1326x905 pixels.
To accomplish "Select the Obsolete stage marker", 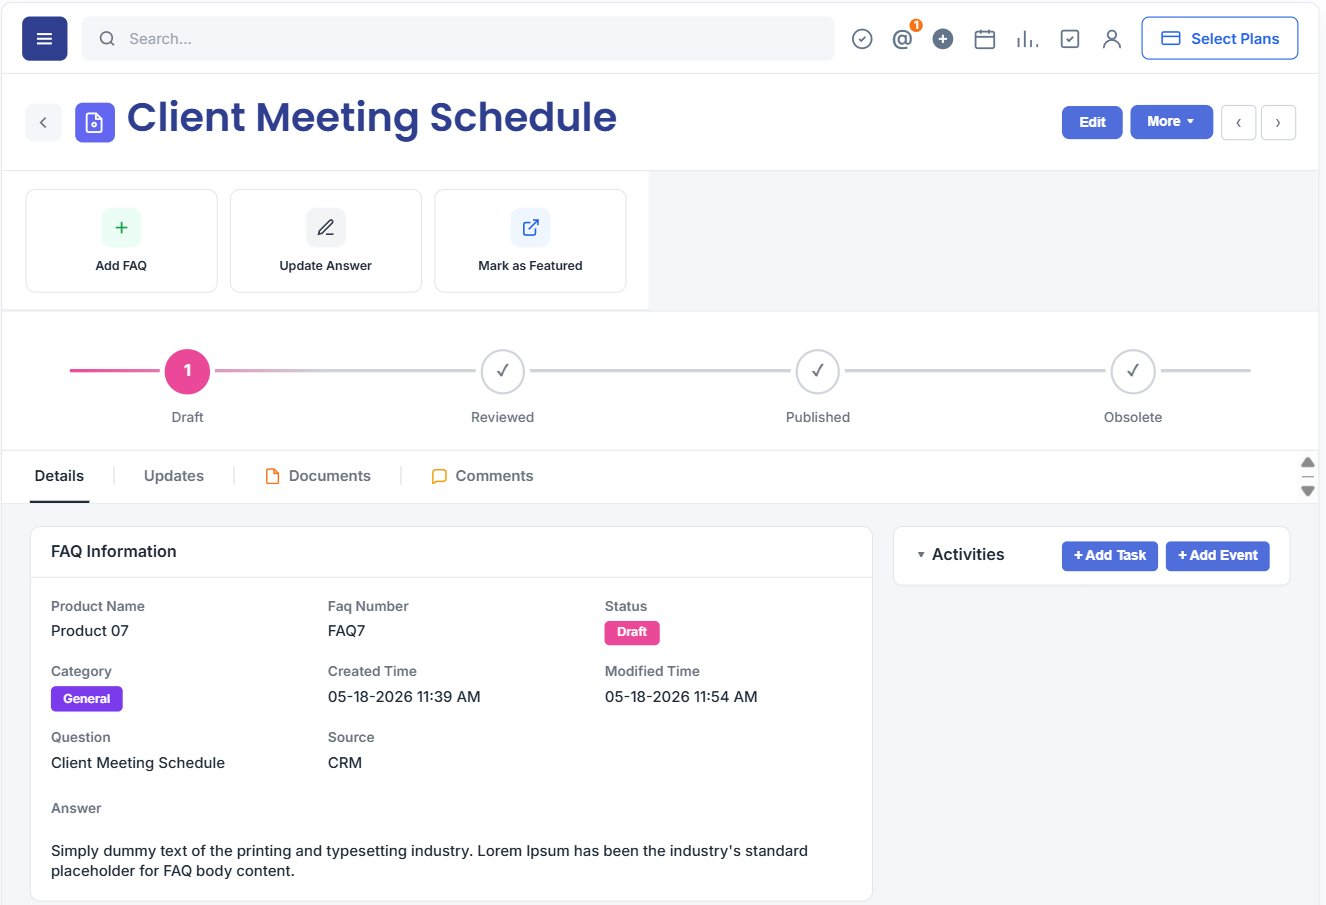I will tap(1133, 371).
